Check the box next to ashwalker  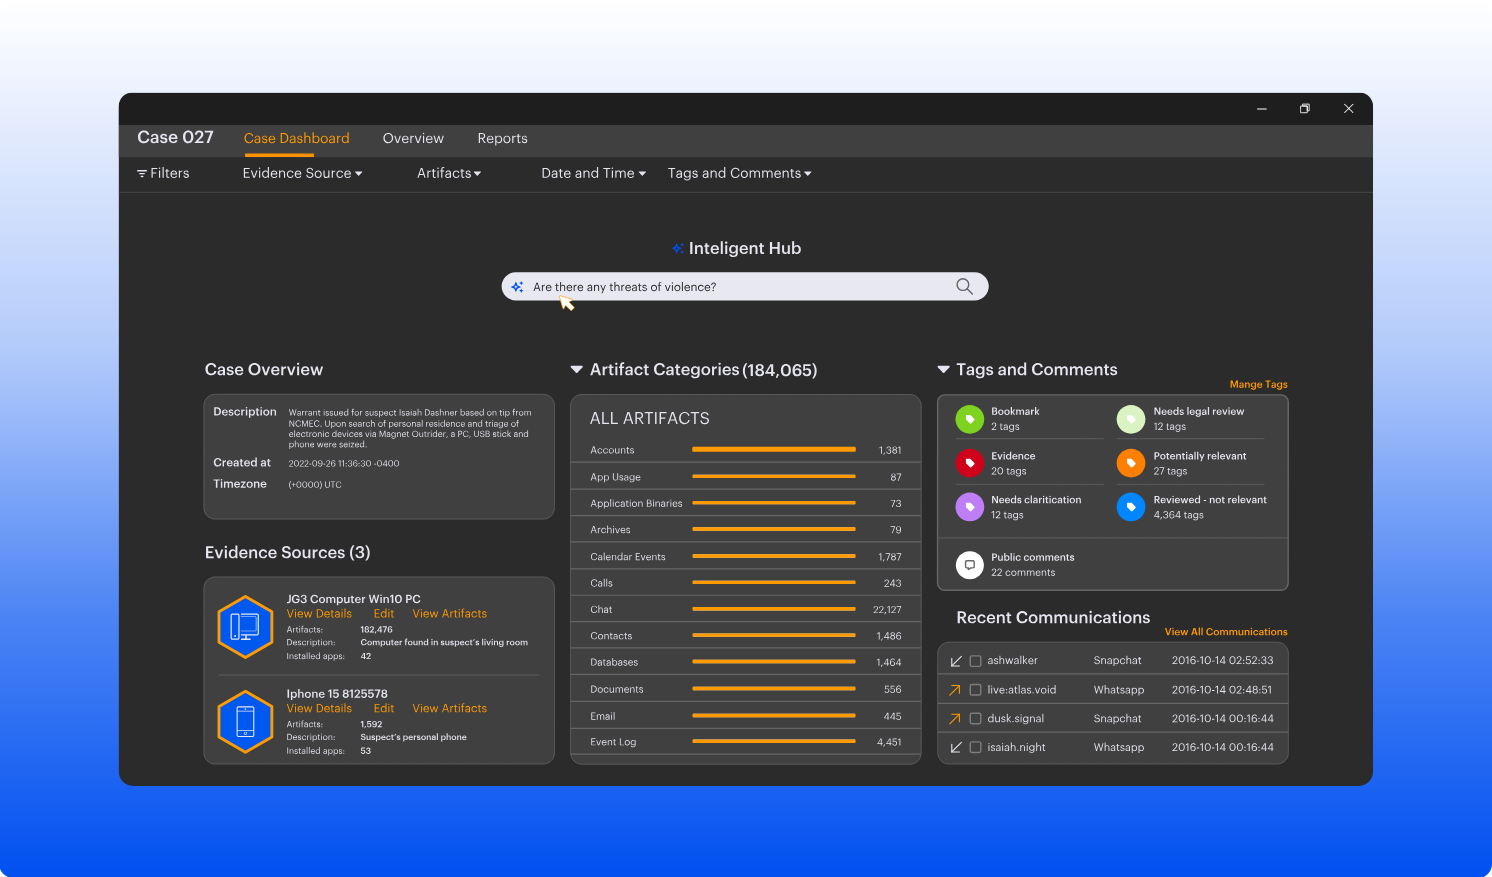coord(975,661)
